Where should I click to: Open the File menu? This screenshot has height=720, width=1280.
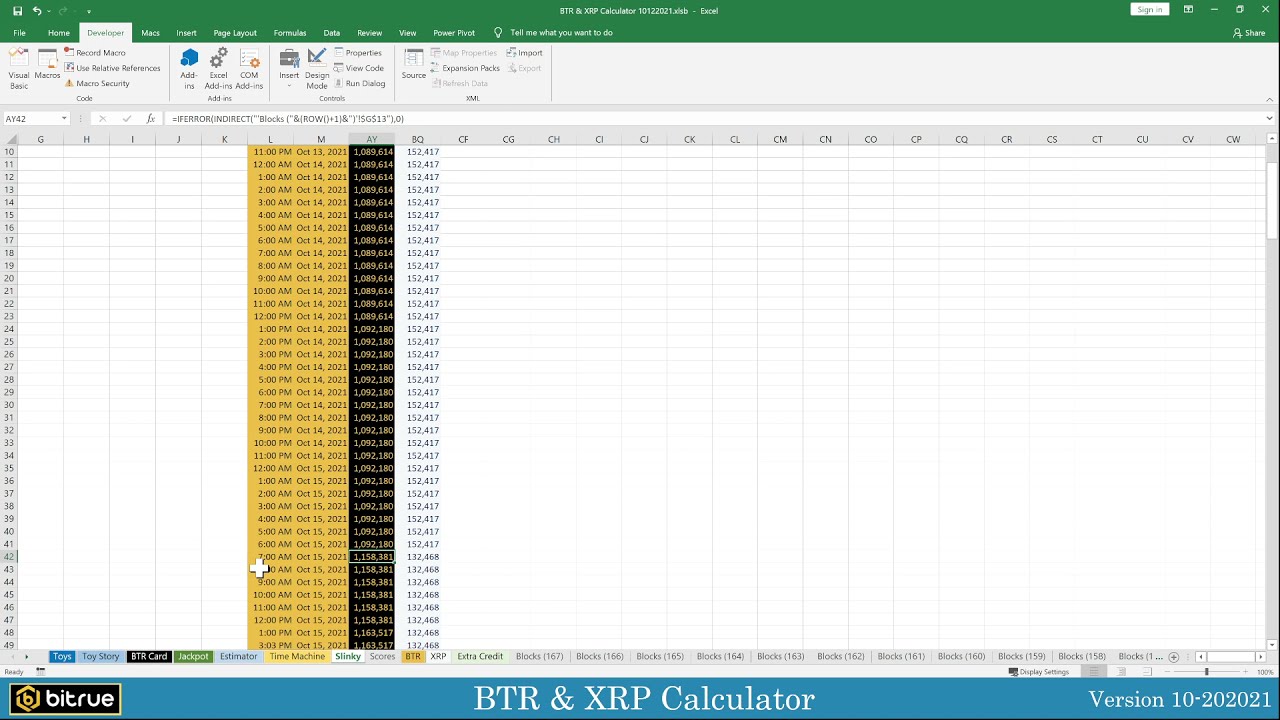click(x=19, y=33)
